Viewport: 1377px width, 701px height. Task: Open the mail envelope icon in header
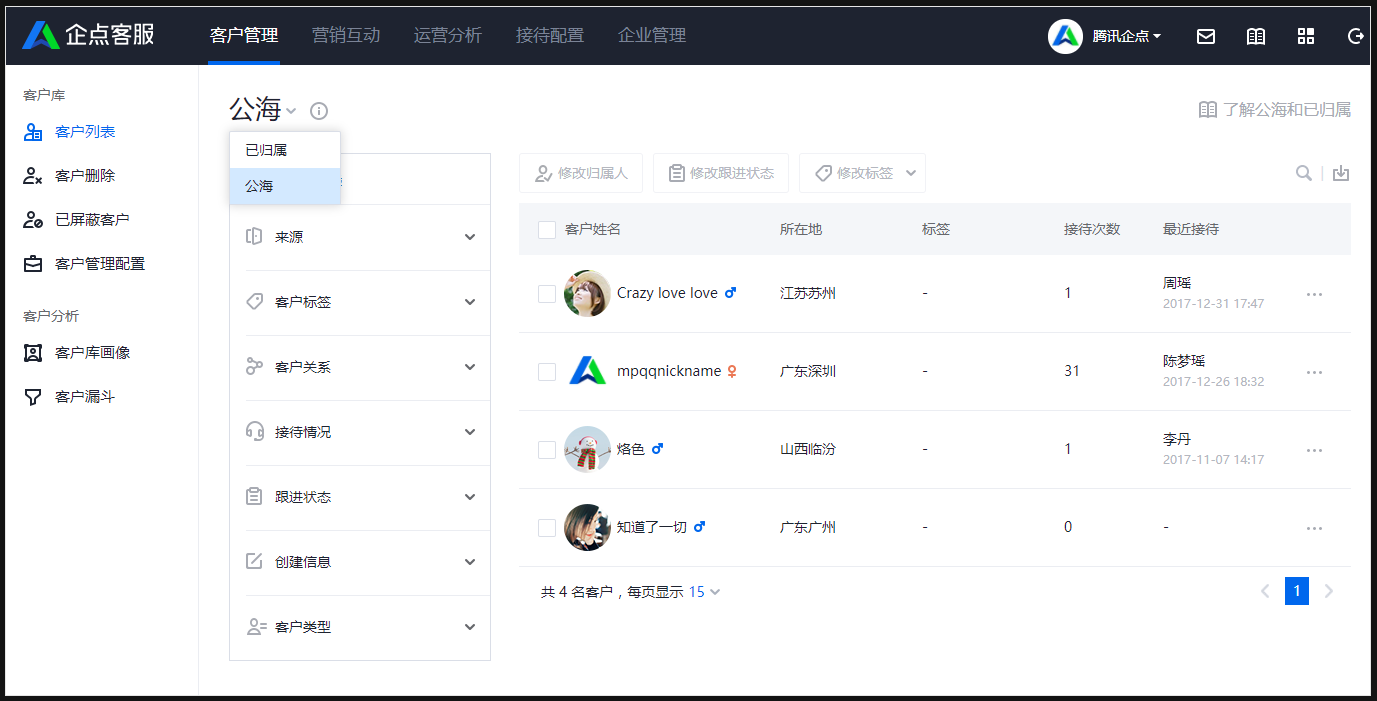pos(1206,36)
